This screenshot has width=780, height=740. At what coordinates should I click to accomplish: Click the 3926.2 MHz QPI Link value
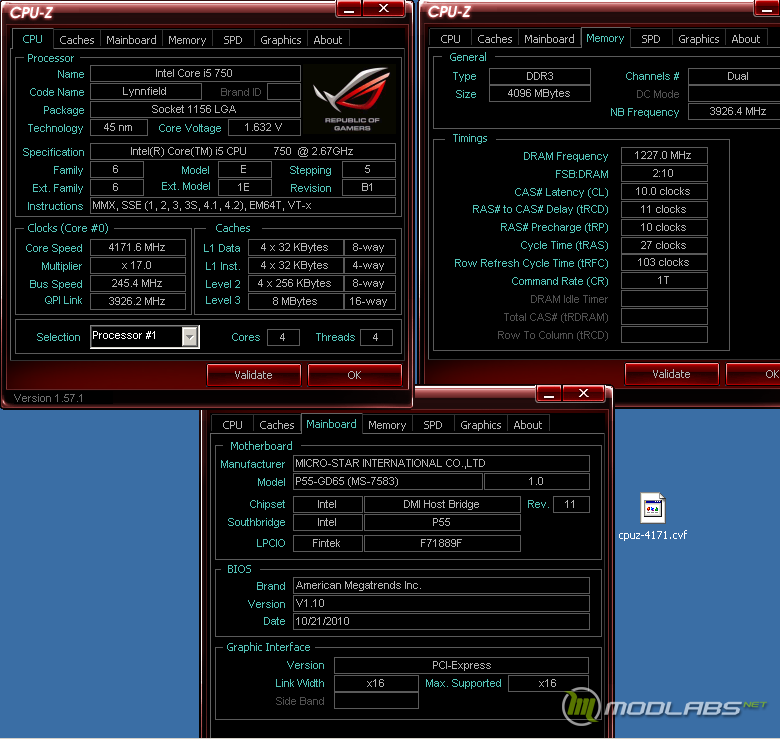pyautogui.click(x=138, y=301)
